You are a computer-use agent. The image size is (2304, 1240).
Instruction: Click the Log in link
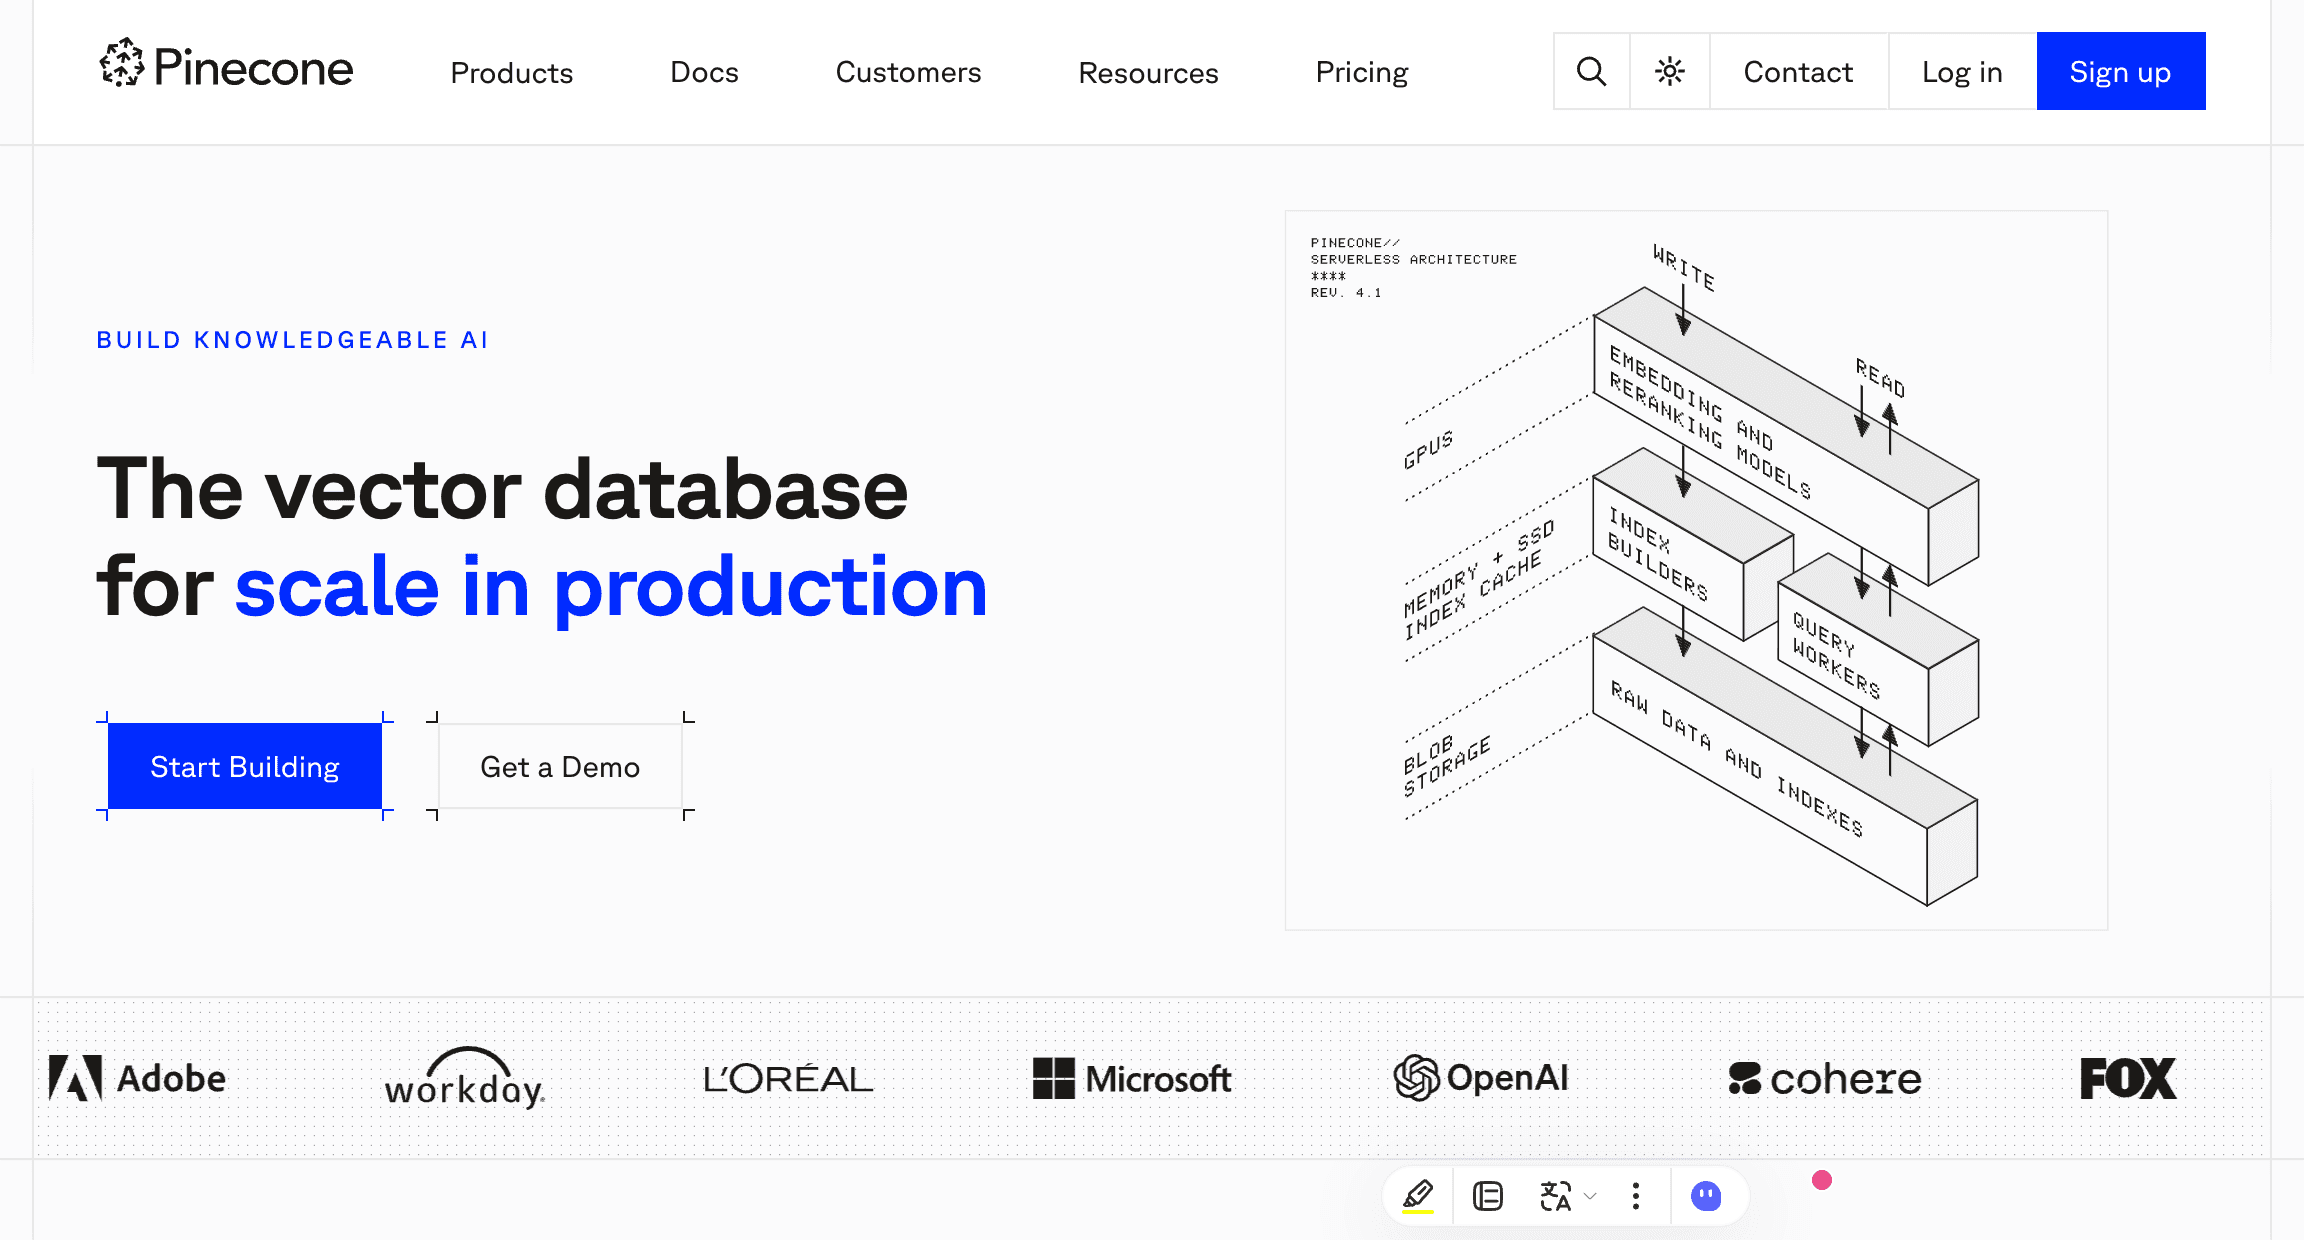(1962, 72)
